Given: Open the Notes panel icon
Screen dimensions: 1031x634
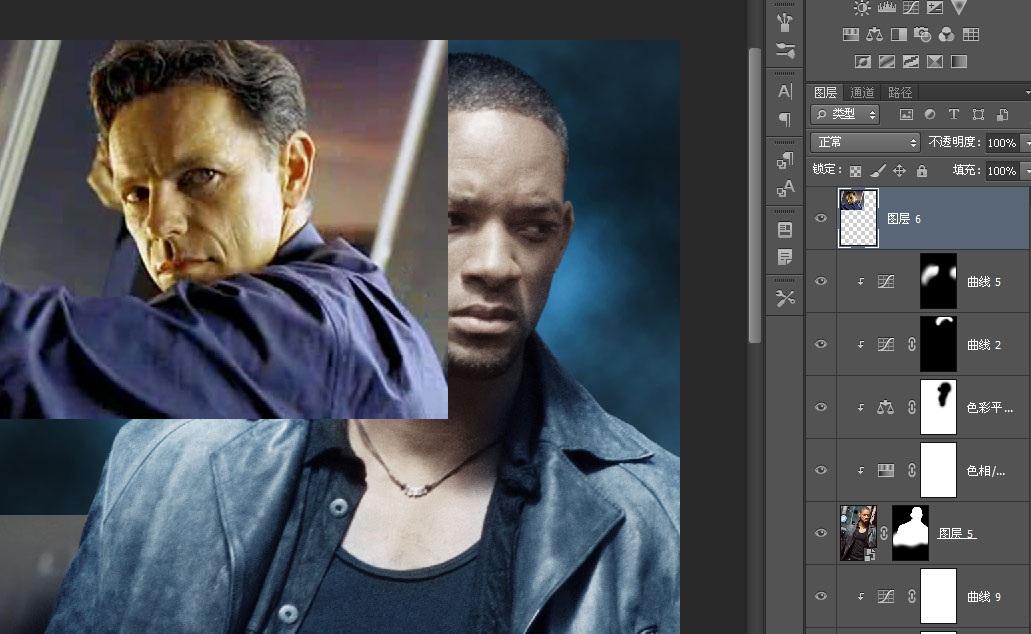Looking at the screenshot, I should click(x=785, y=256).
